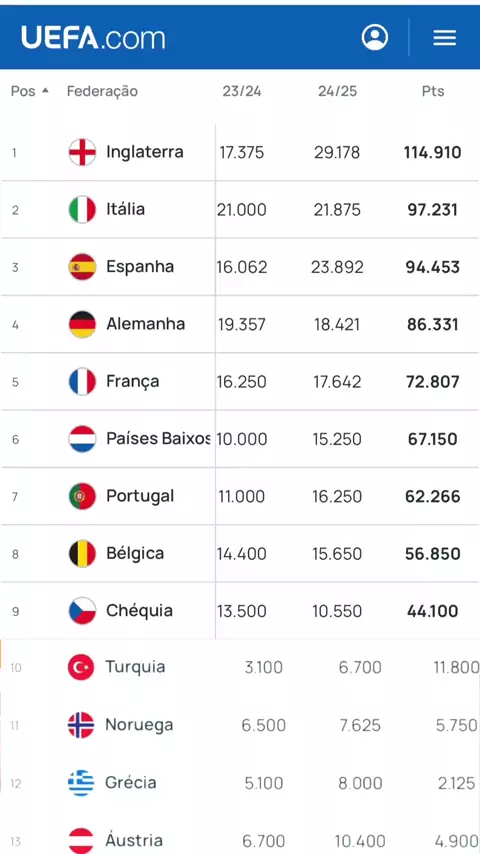Click the Spain flag icon
The height and width of the screenshot is (854, 480).
click(82, 267)
